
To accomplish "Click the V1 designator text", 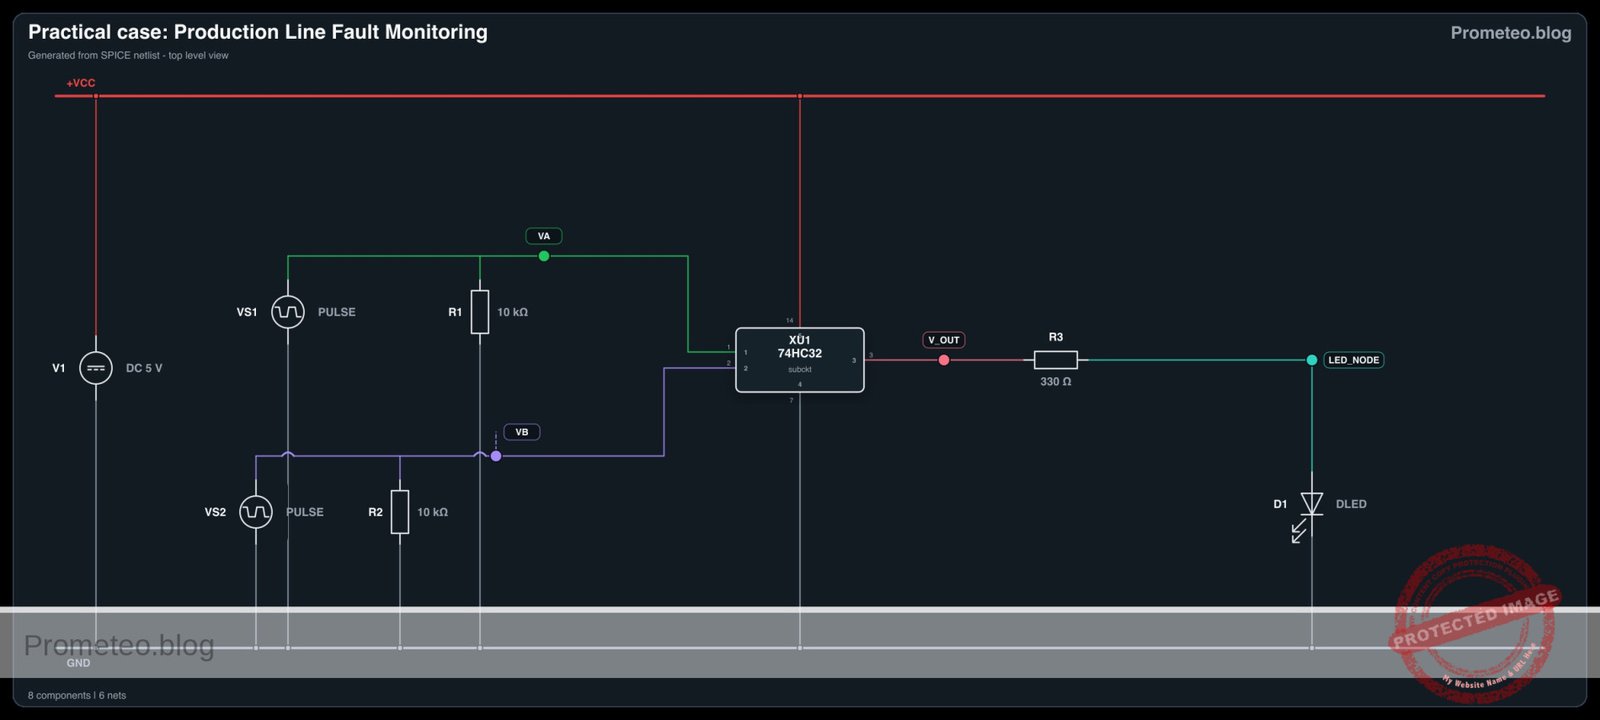I will pos(59,368).
